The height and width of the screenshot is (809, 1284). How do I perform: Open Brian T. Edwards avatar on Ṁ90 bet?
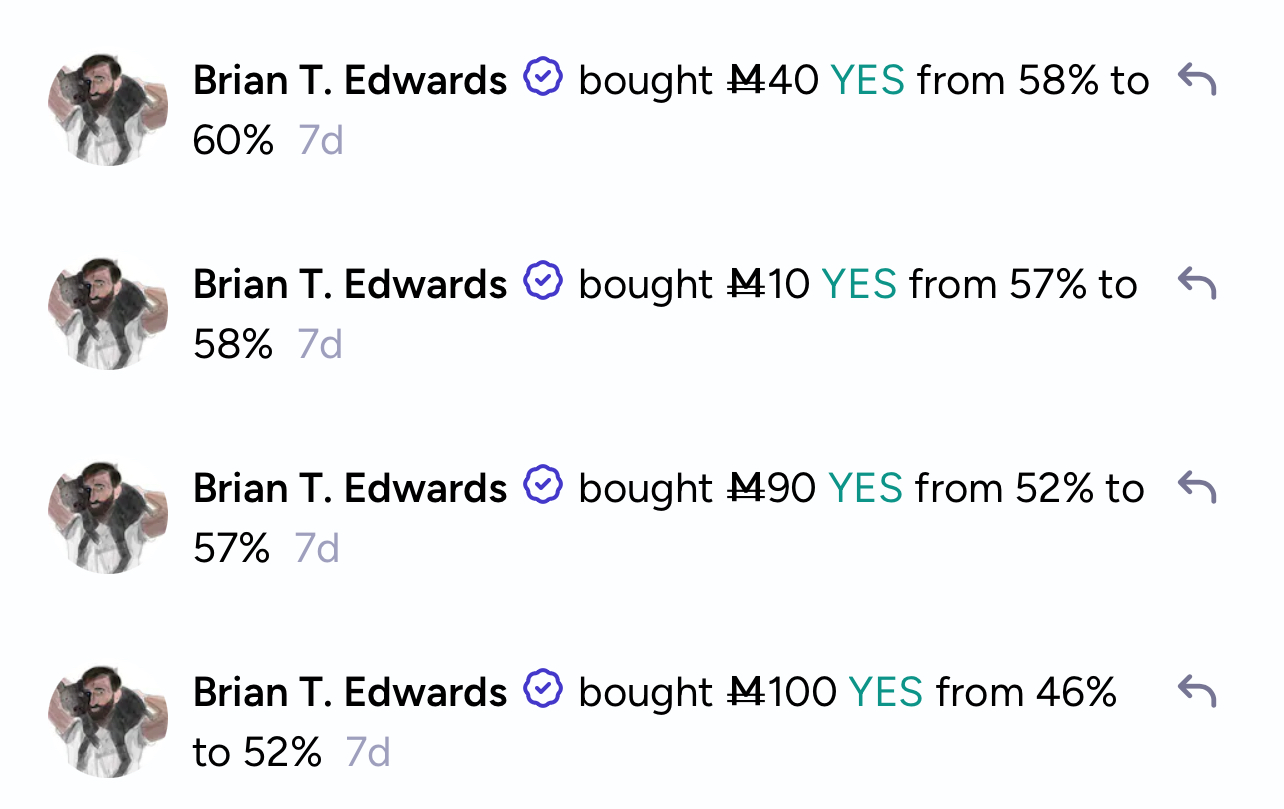[x=107, y=516]
